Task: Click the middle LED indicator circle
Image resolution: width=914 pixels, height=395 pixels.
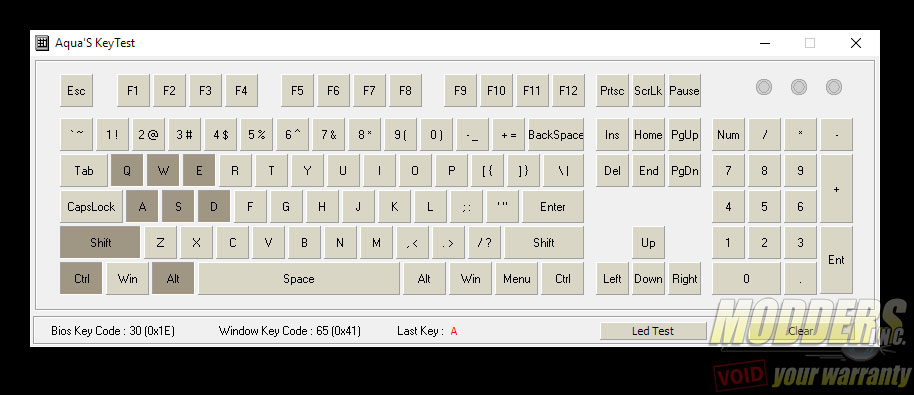Action: [799, 87]
